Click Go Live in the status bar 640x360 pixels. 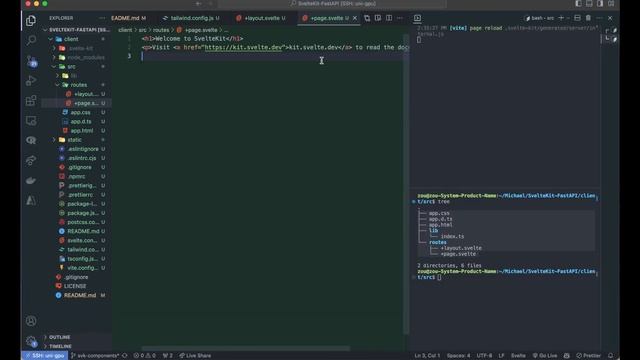pyautogui.click(x=545, y=356)
